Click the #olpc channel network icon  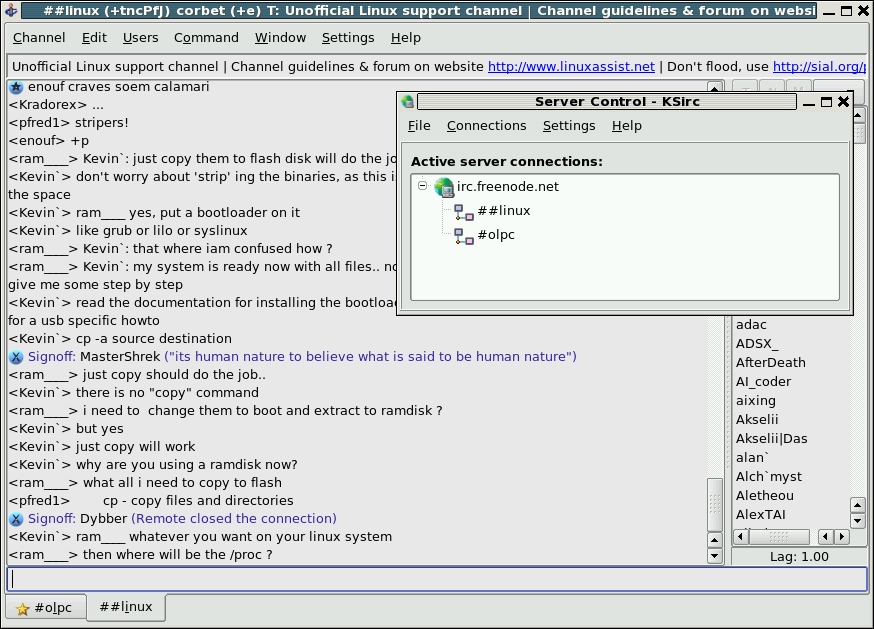tap(464, 236)
